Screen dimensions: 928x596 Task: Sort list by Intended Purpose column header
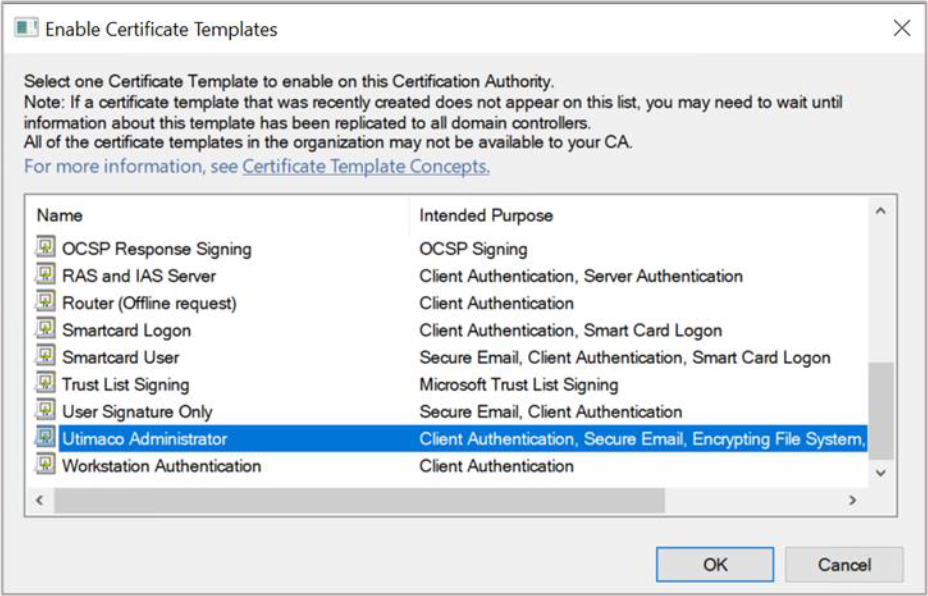(486, 215)
